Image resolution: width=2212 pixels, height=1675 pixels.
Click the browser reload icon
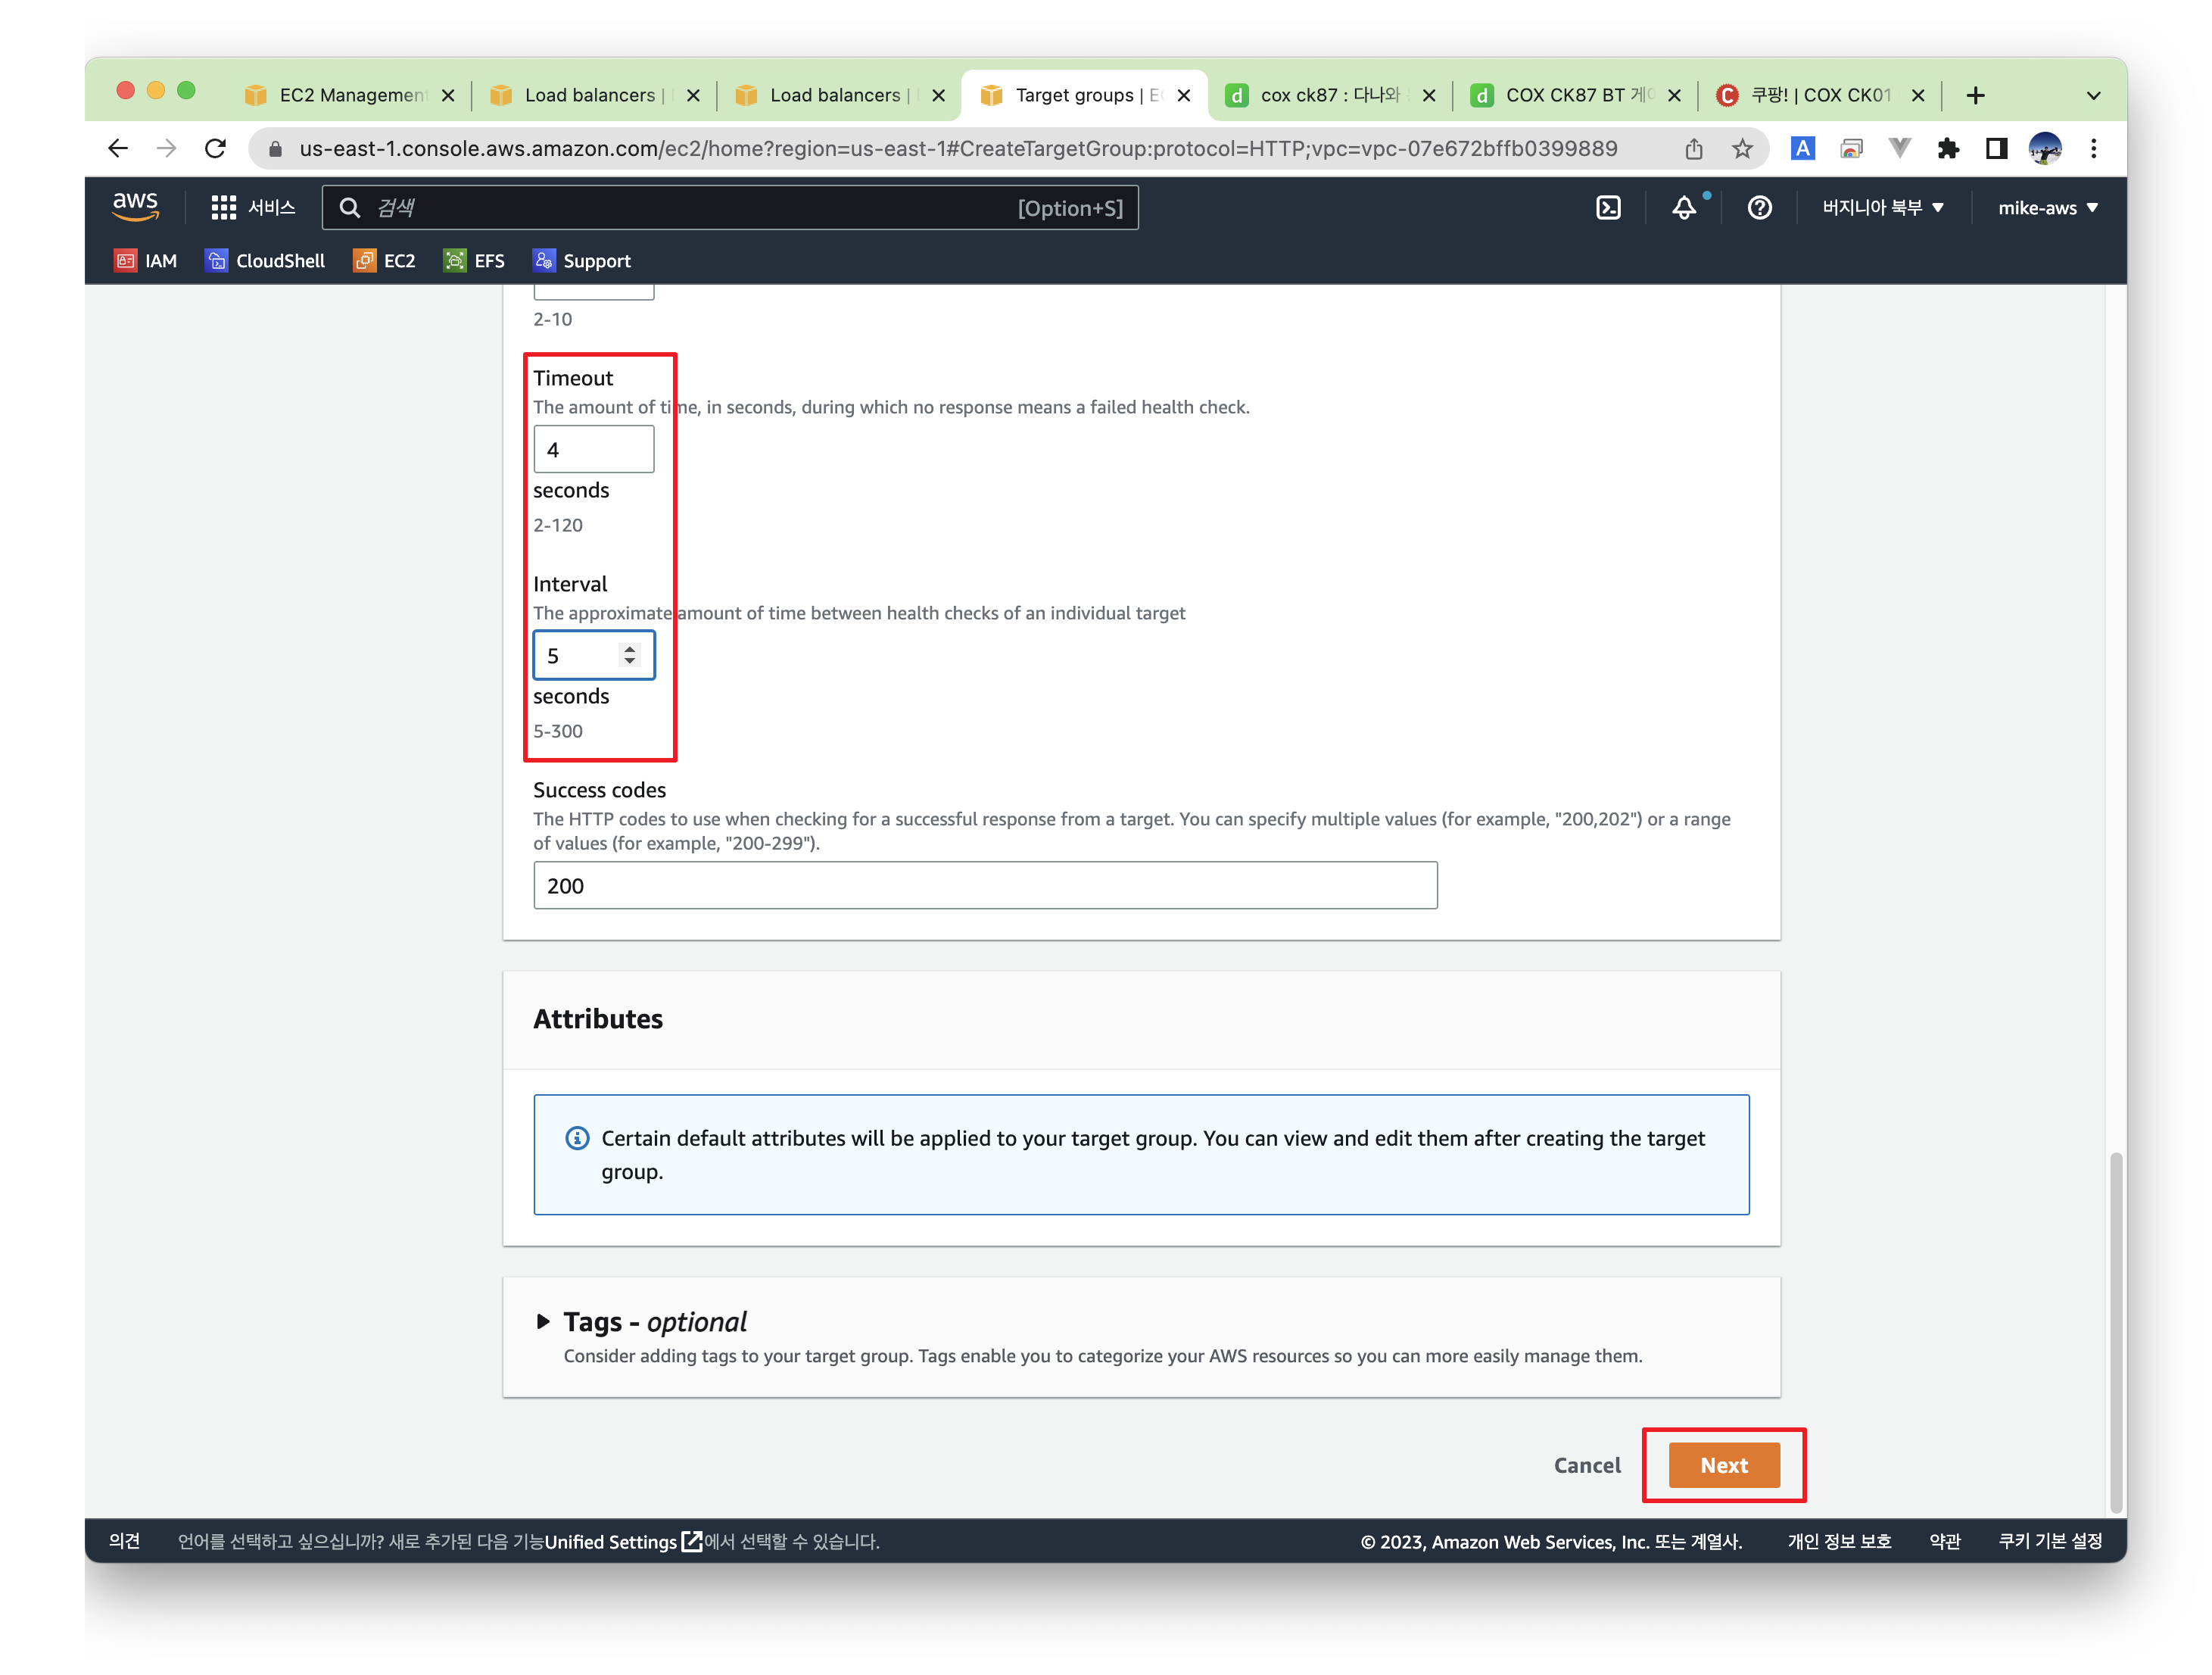click(x=215, y=149)
